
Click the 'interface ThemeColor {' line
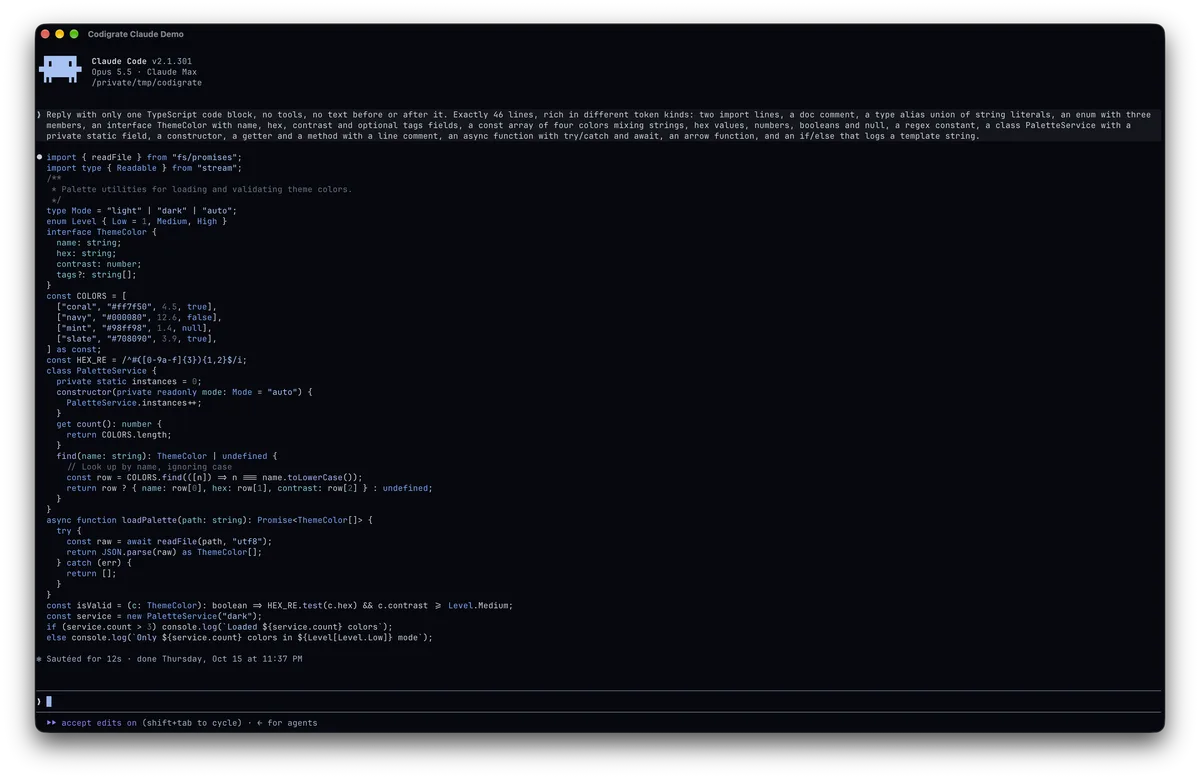coord(102,232)
